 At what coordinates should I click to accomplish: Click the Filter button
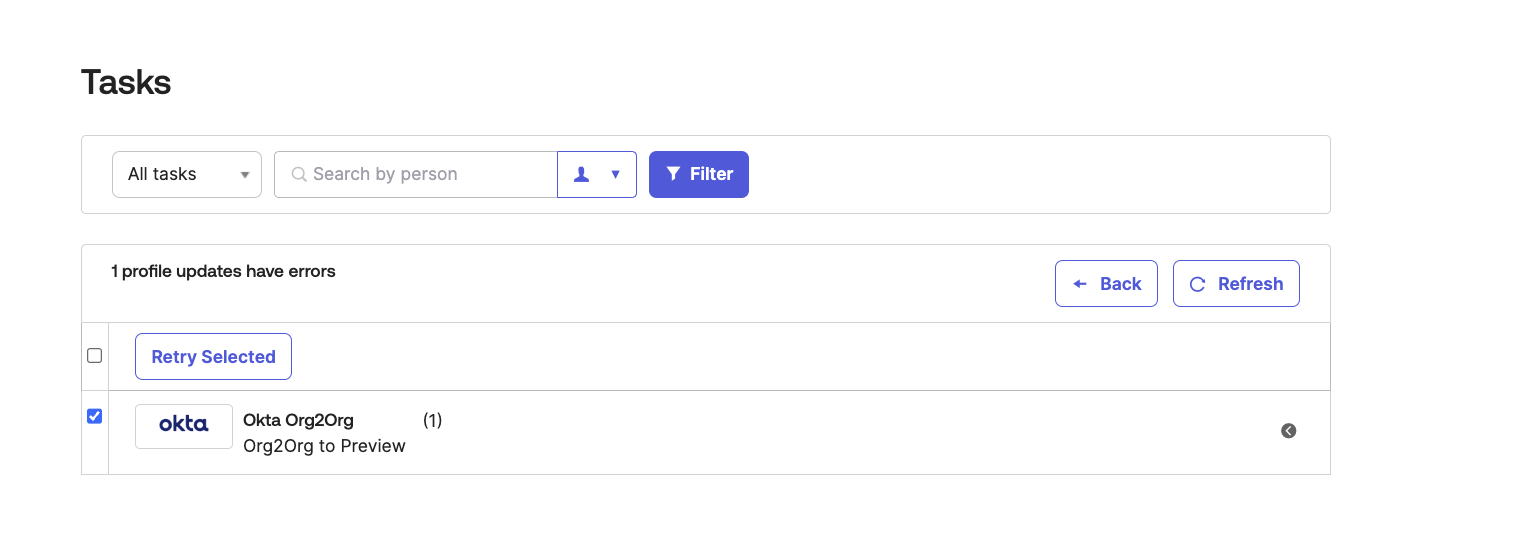click(x=699, y=174)
